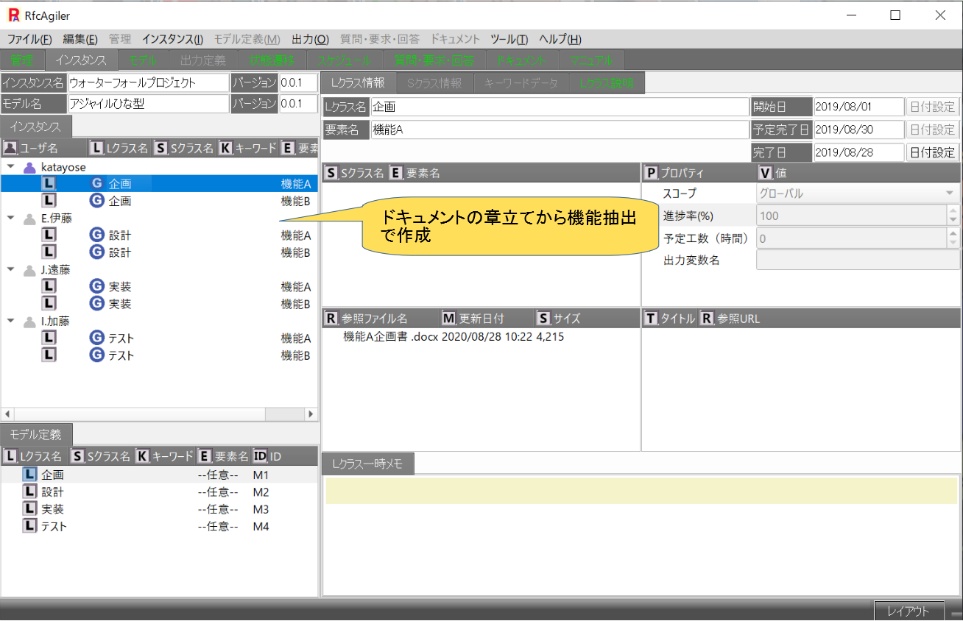
Task: Click the L icon of 設計 in モデル定義
Action: [x=30, y=492]
